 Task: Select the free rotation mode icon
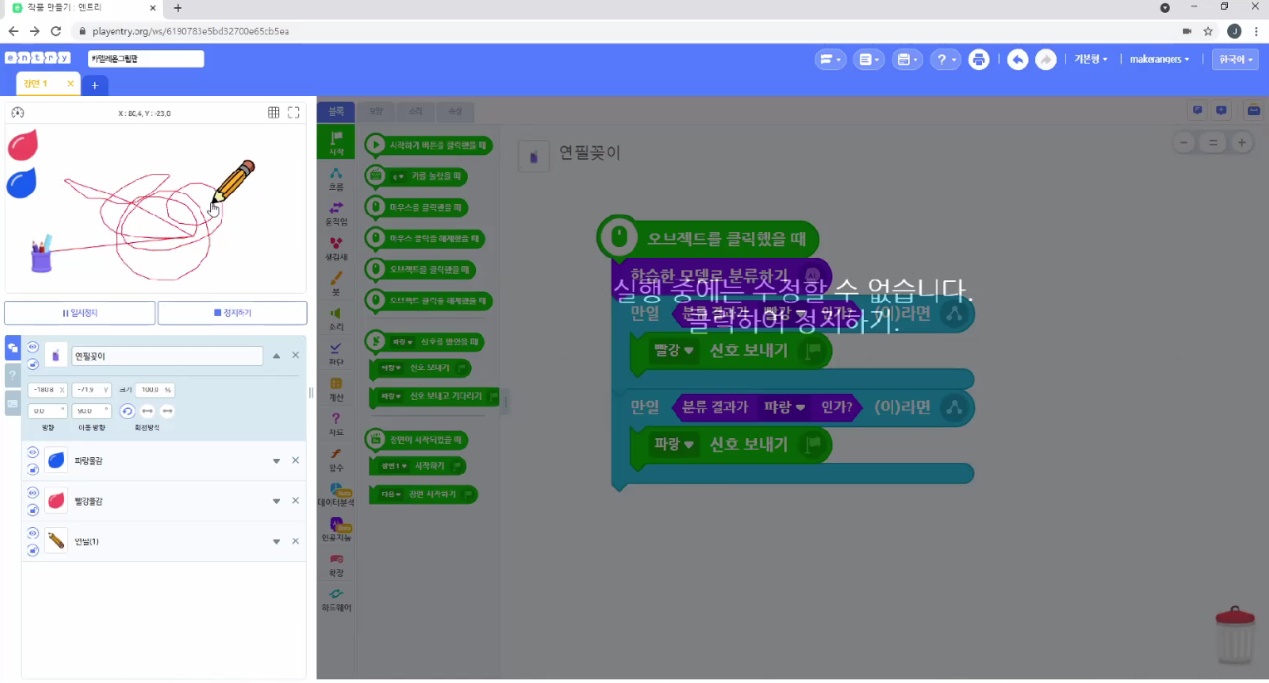[x=127, y=411]
